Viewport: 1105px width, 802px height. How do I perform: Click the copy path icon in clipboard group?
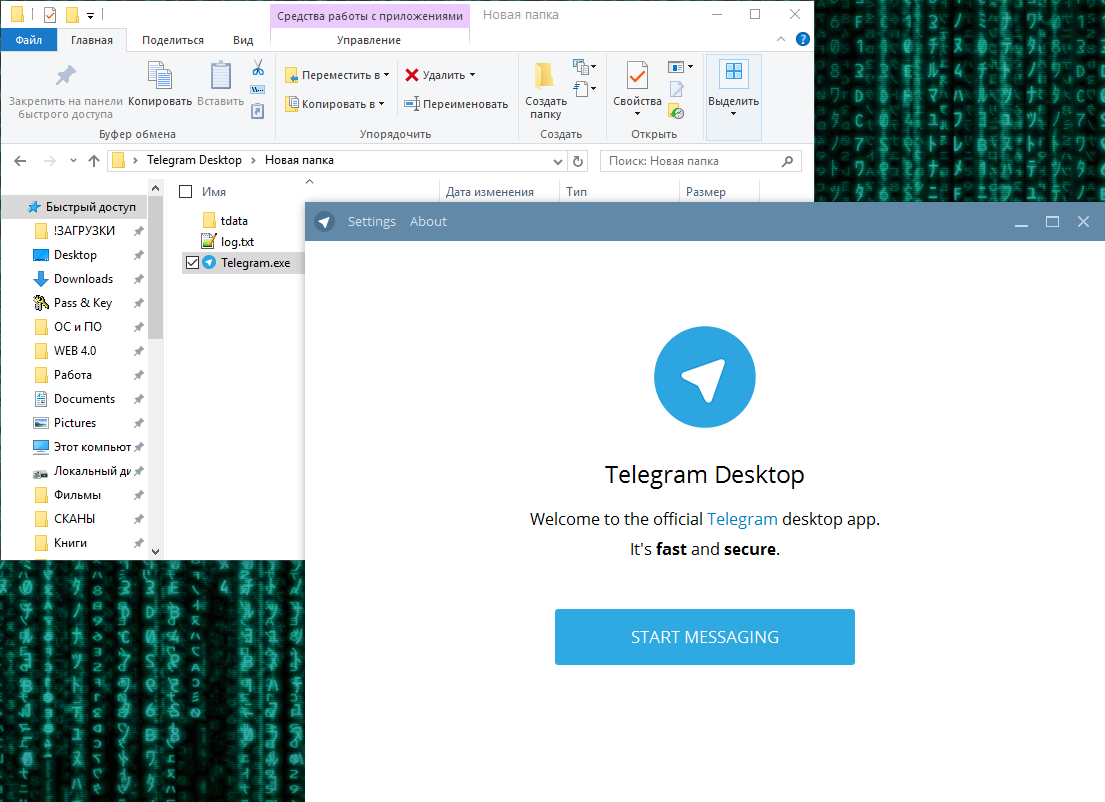(x=258, y=90)
